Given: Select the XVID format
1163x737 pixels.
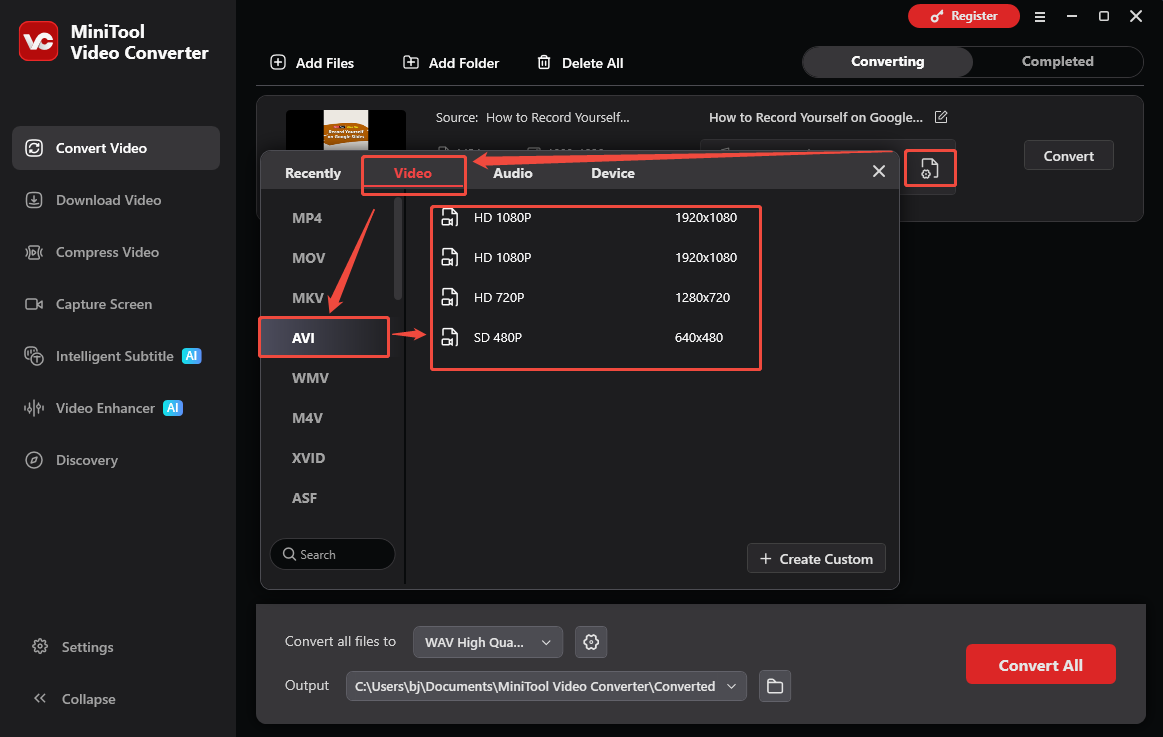Looking at the screenshot, I should [309, 458].
